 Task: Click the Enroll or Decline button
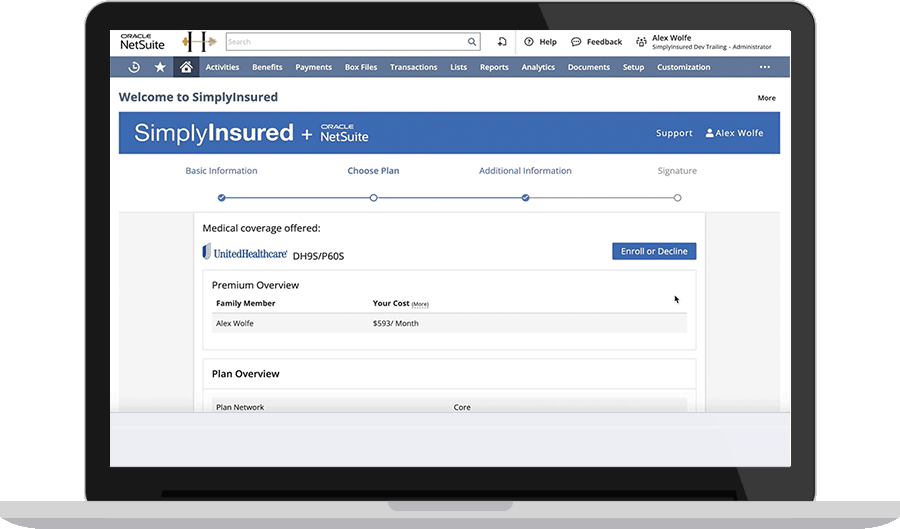click(x=654, y=251)
